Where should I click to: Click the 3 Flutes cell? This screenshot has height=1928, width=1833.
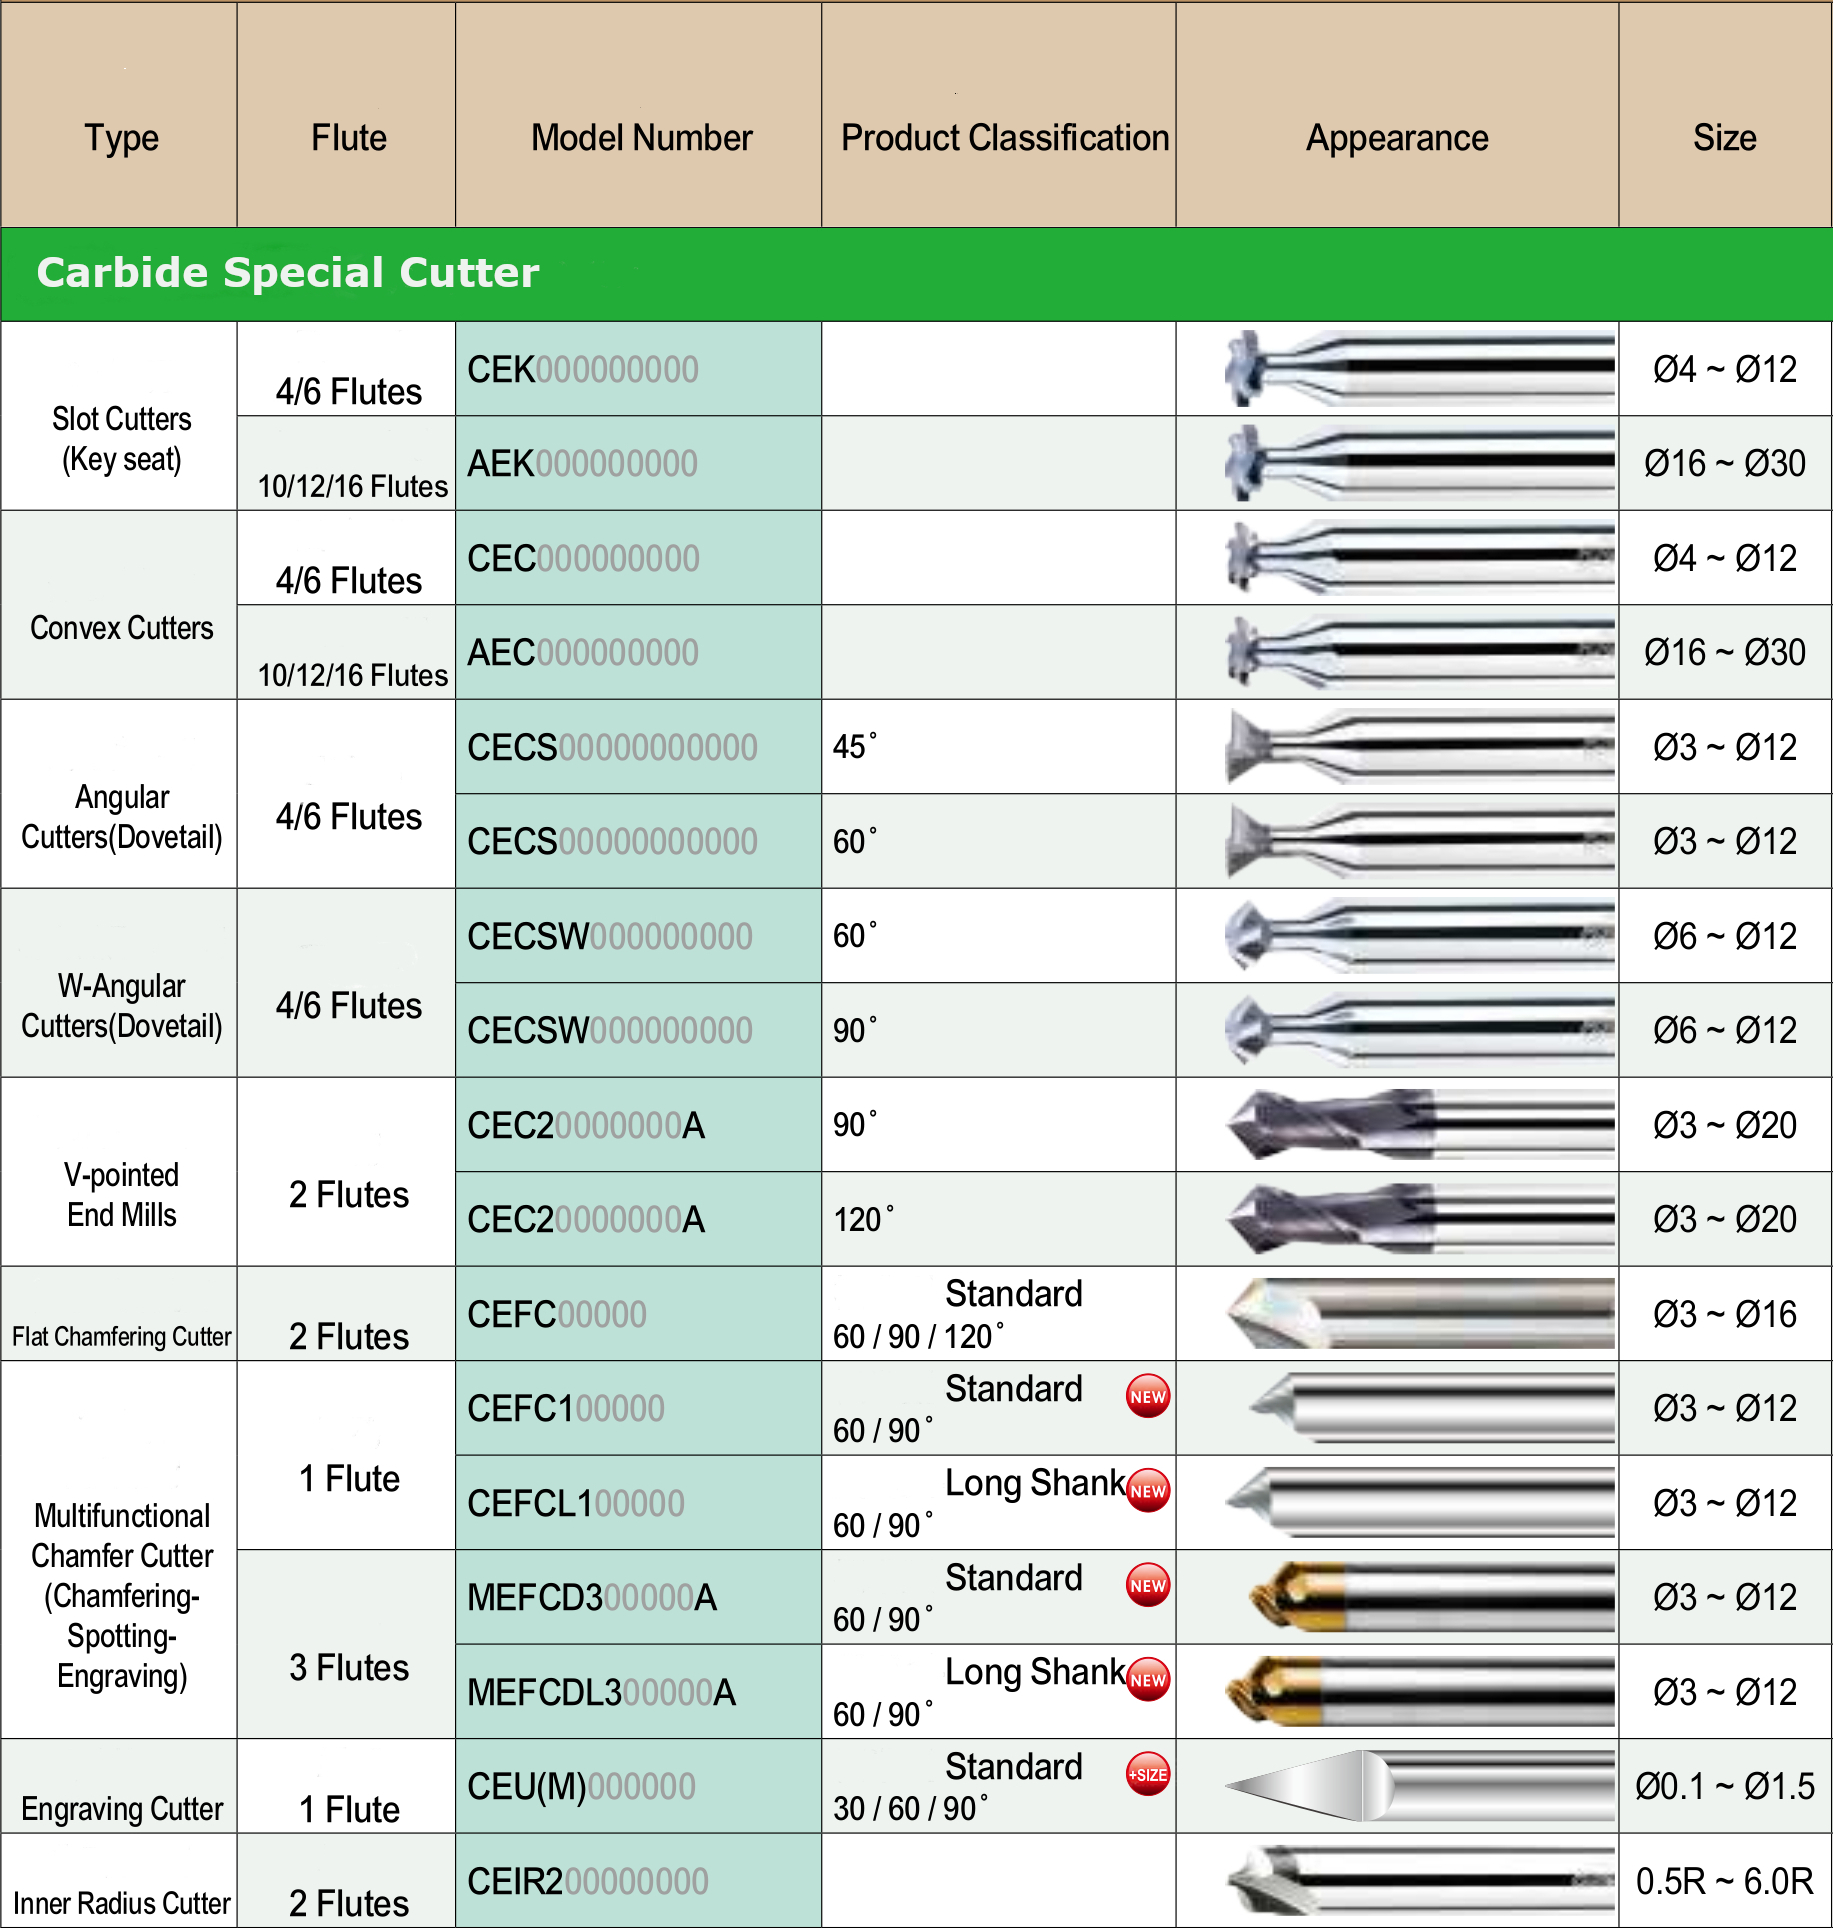click(347, 1645)
